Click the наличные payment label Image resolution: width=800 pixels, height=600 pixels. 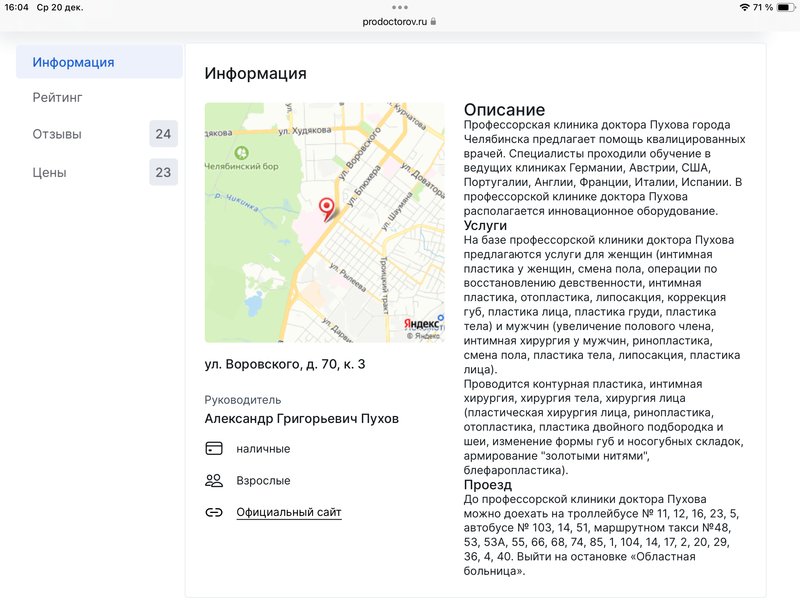[263, 448]
